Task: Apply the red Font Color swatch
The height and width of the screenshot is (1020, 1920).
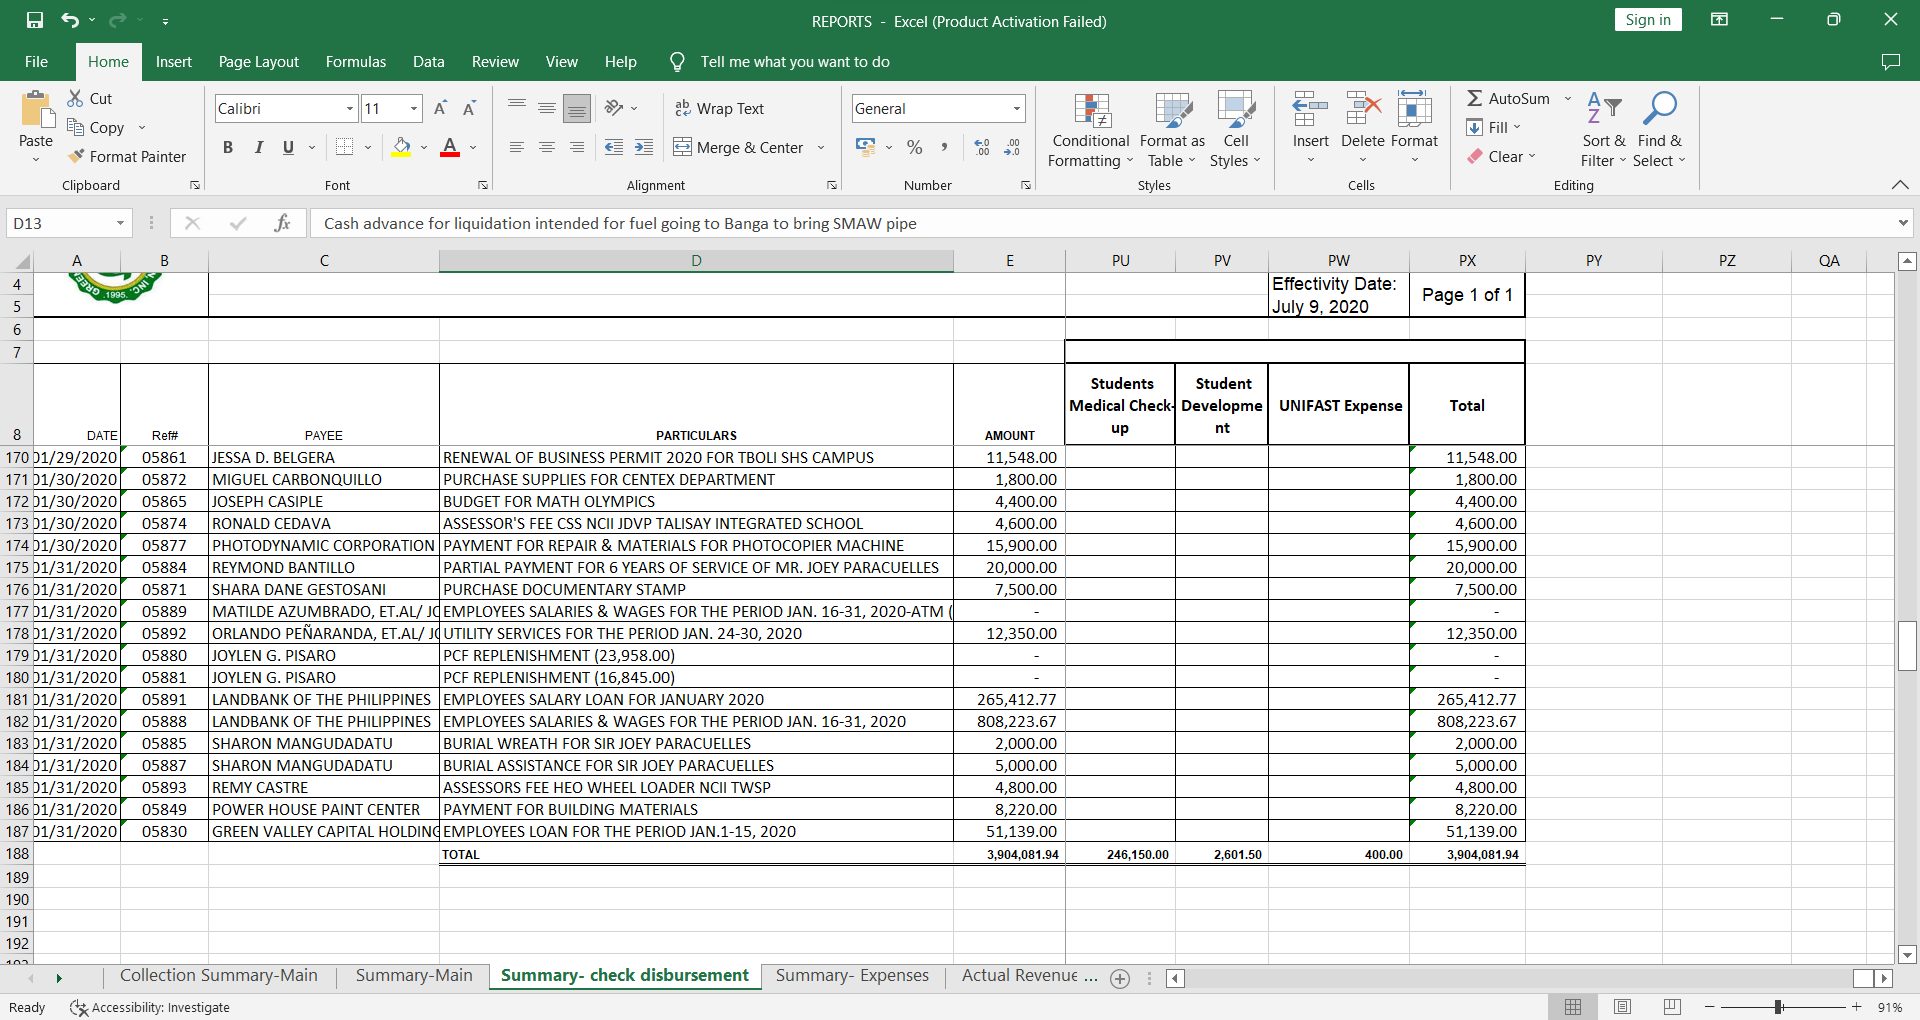Action: (450, 147)
